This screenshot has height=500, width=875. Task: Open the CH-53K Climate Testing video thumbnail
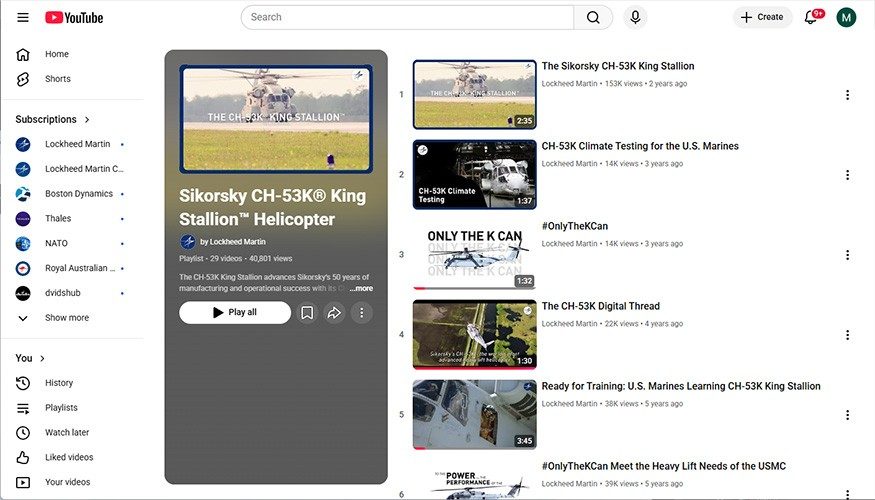(x=474, y=175)
